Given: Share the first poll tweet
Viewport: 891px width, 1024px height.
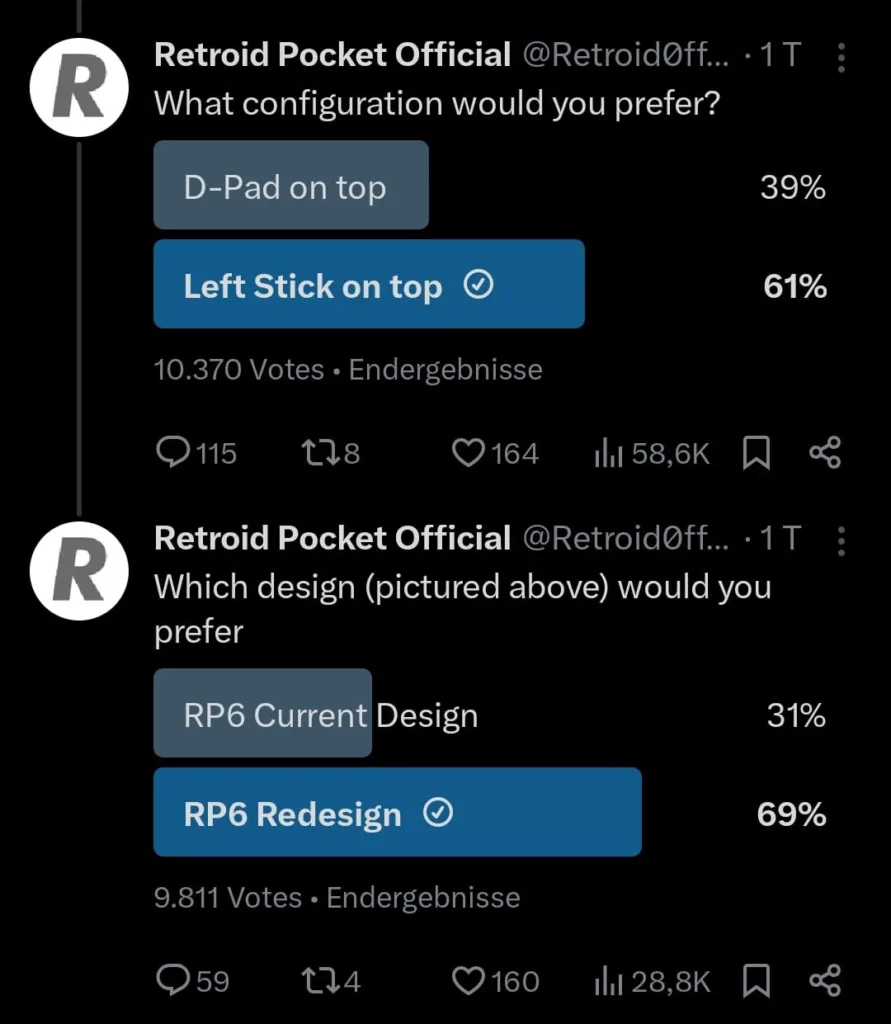Looking at the screenshot, I should click(x=825, y=453).
